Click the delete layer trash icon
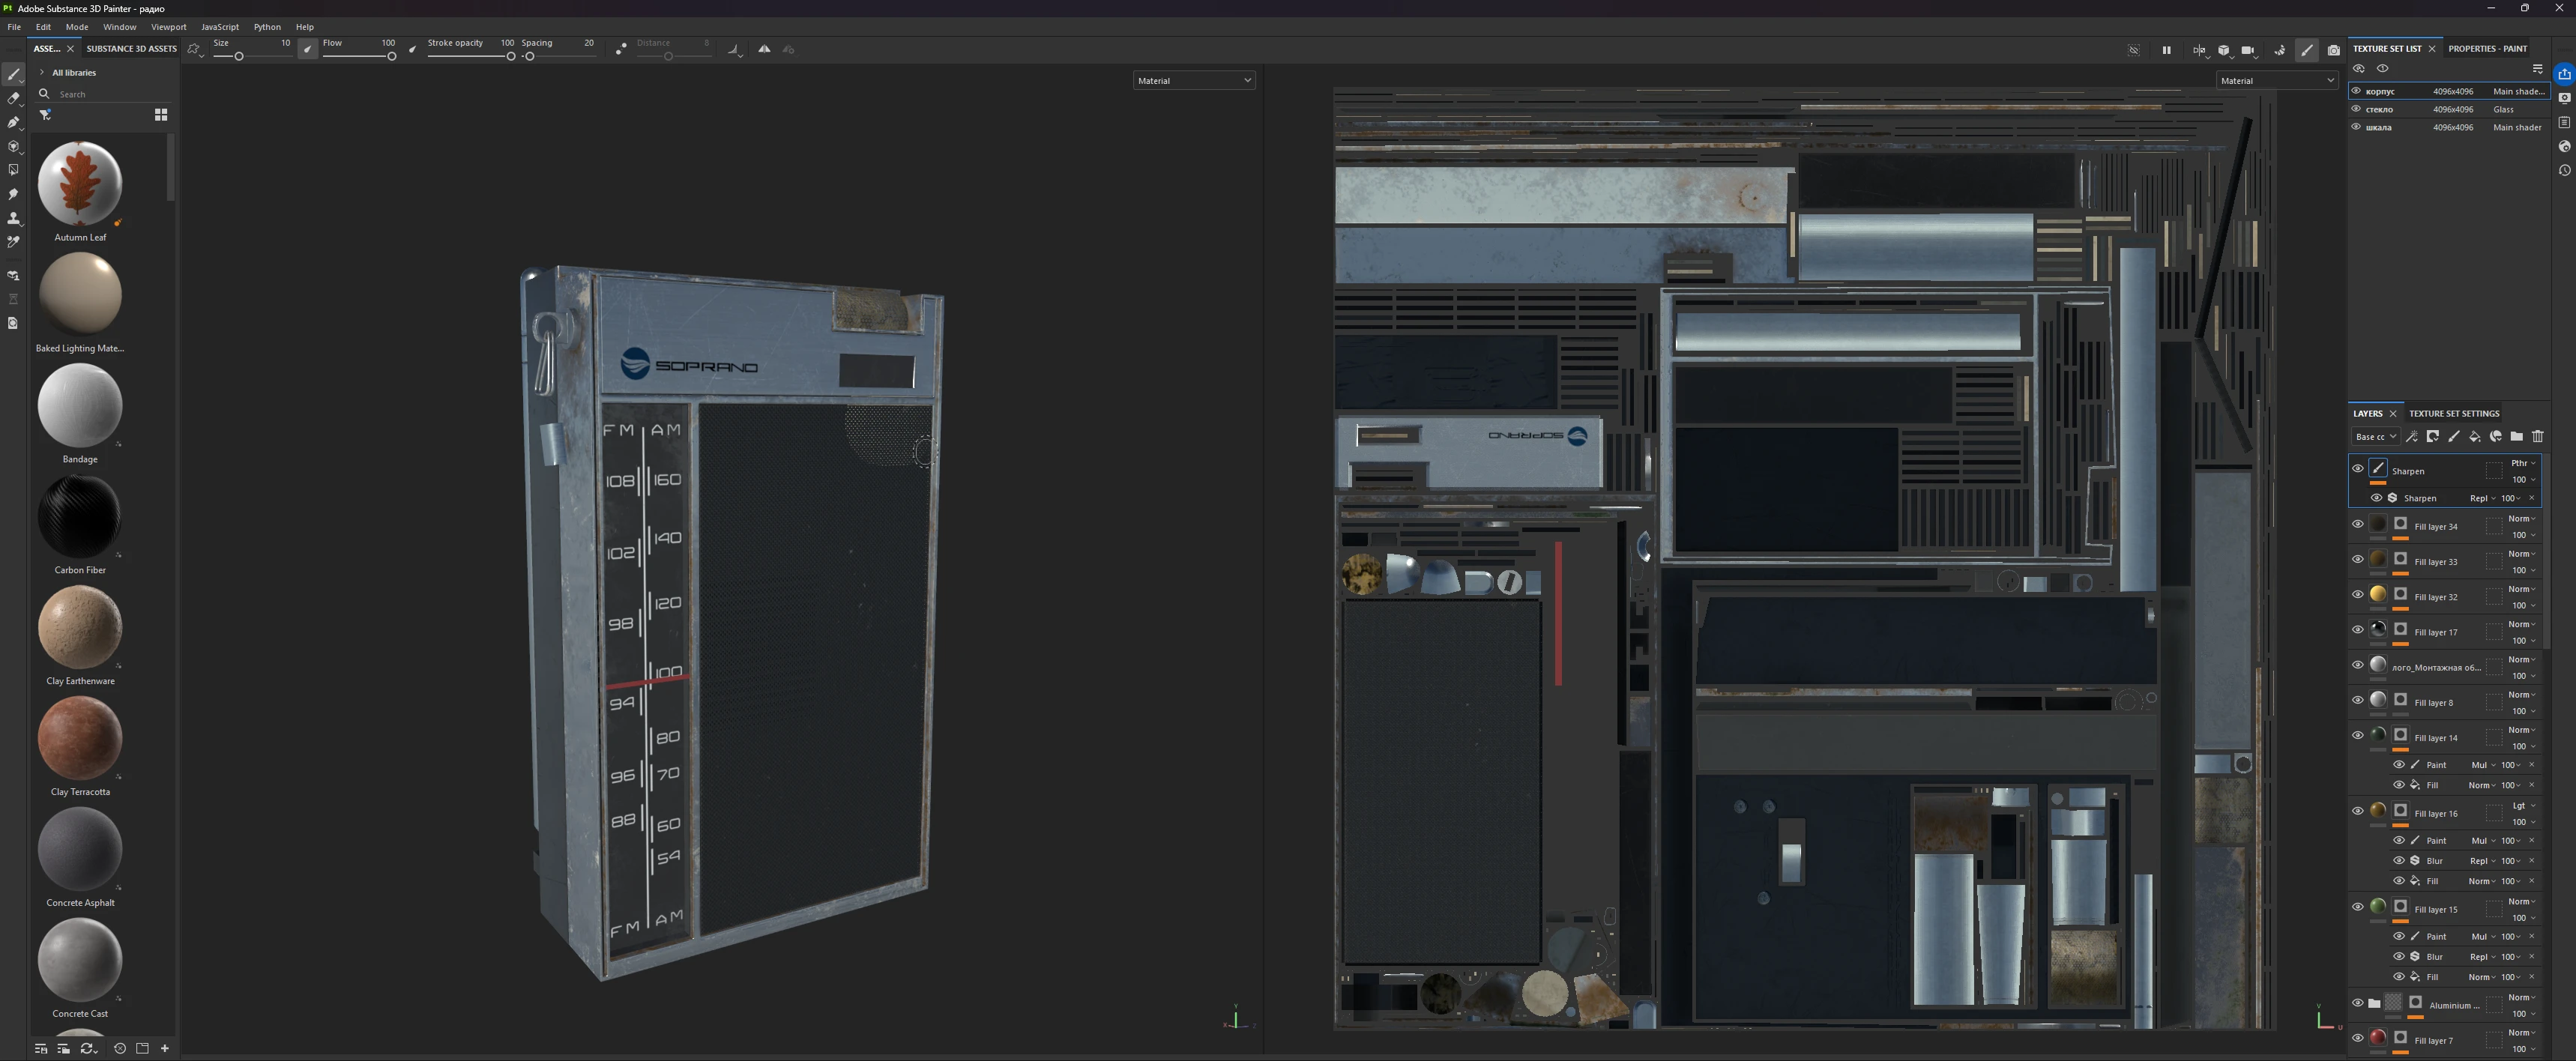Screen dimensions: 2576x1061 tap(2537, 437)
